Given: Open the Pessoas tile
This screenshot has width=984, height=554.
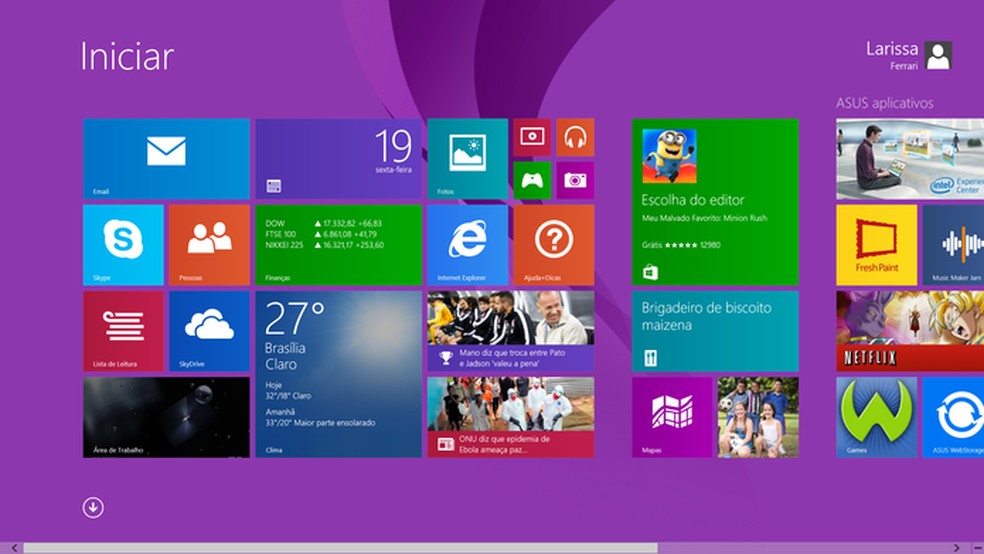Looking at the screenshot, I should (209, 245).
